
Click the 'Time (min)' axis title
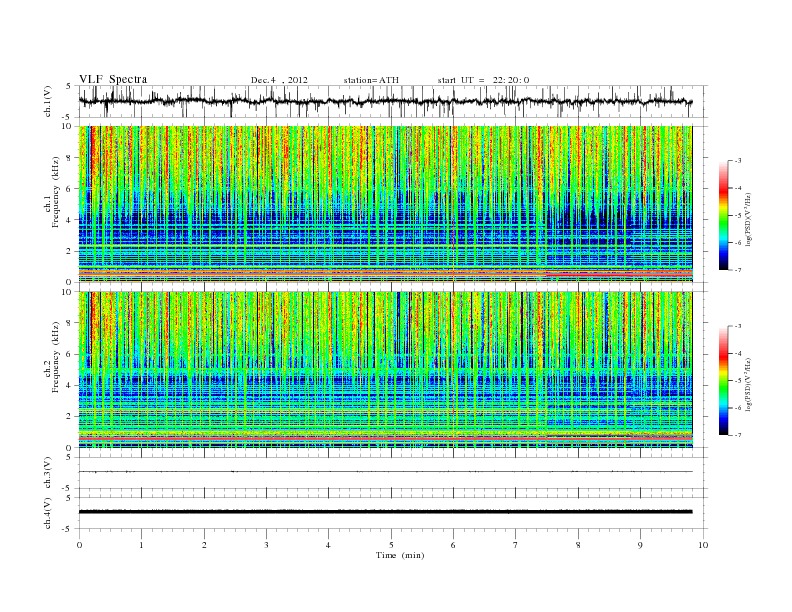click(x=400, y=555)
